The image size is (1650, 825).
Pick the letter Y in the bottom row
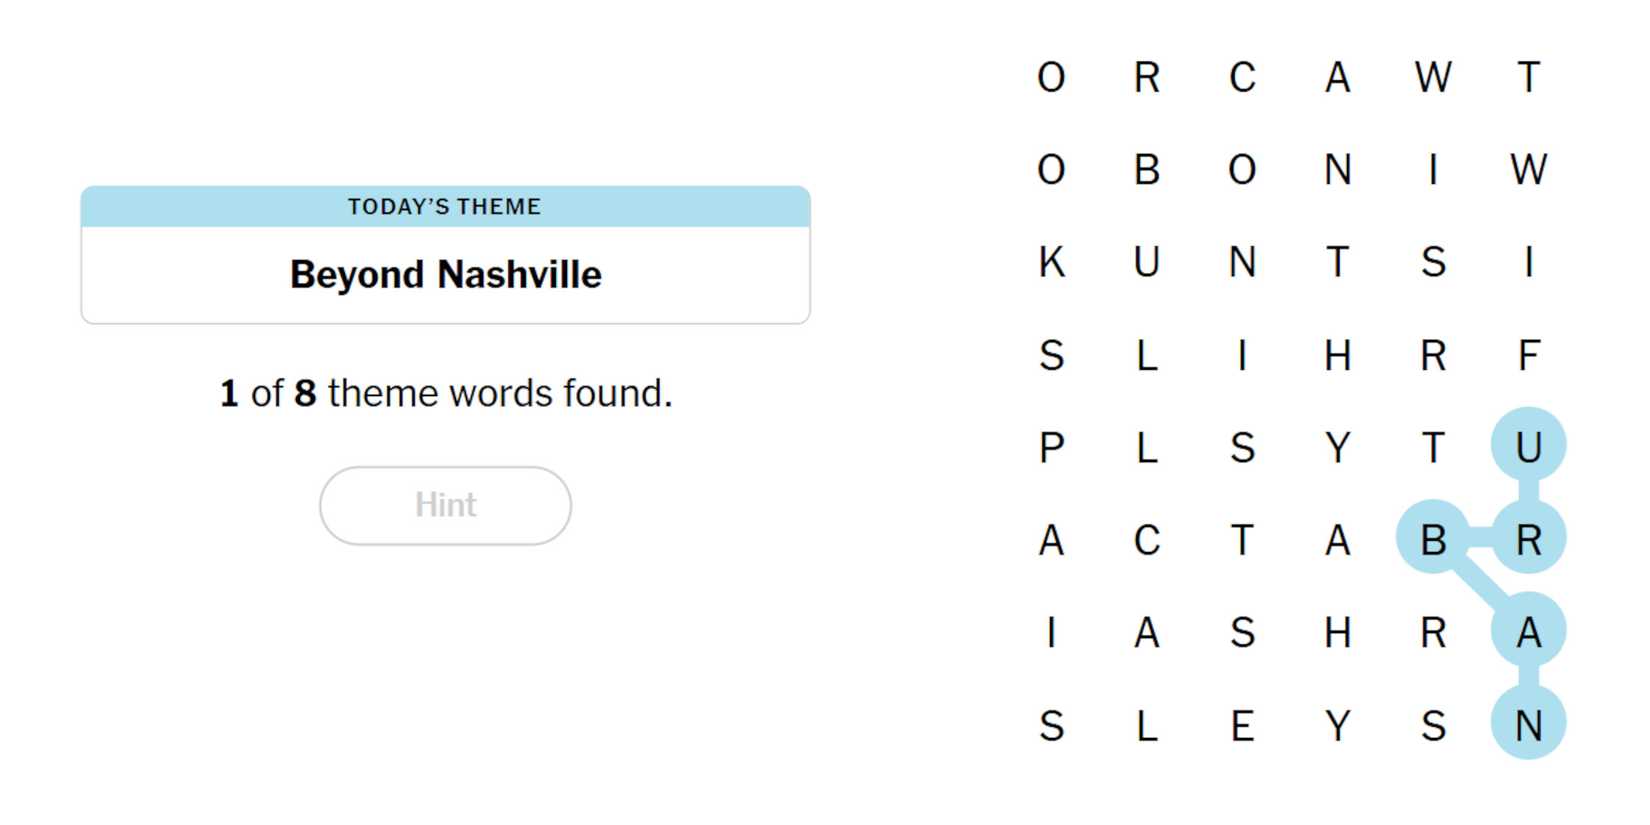point(1338,725)
